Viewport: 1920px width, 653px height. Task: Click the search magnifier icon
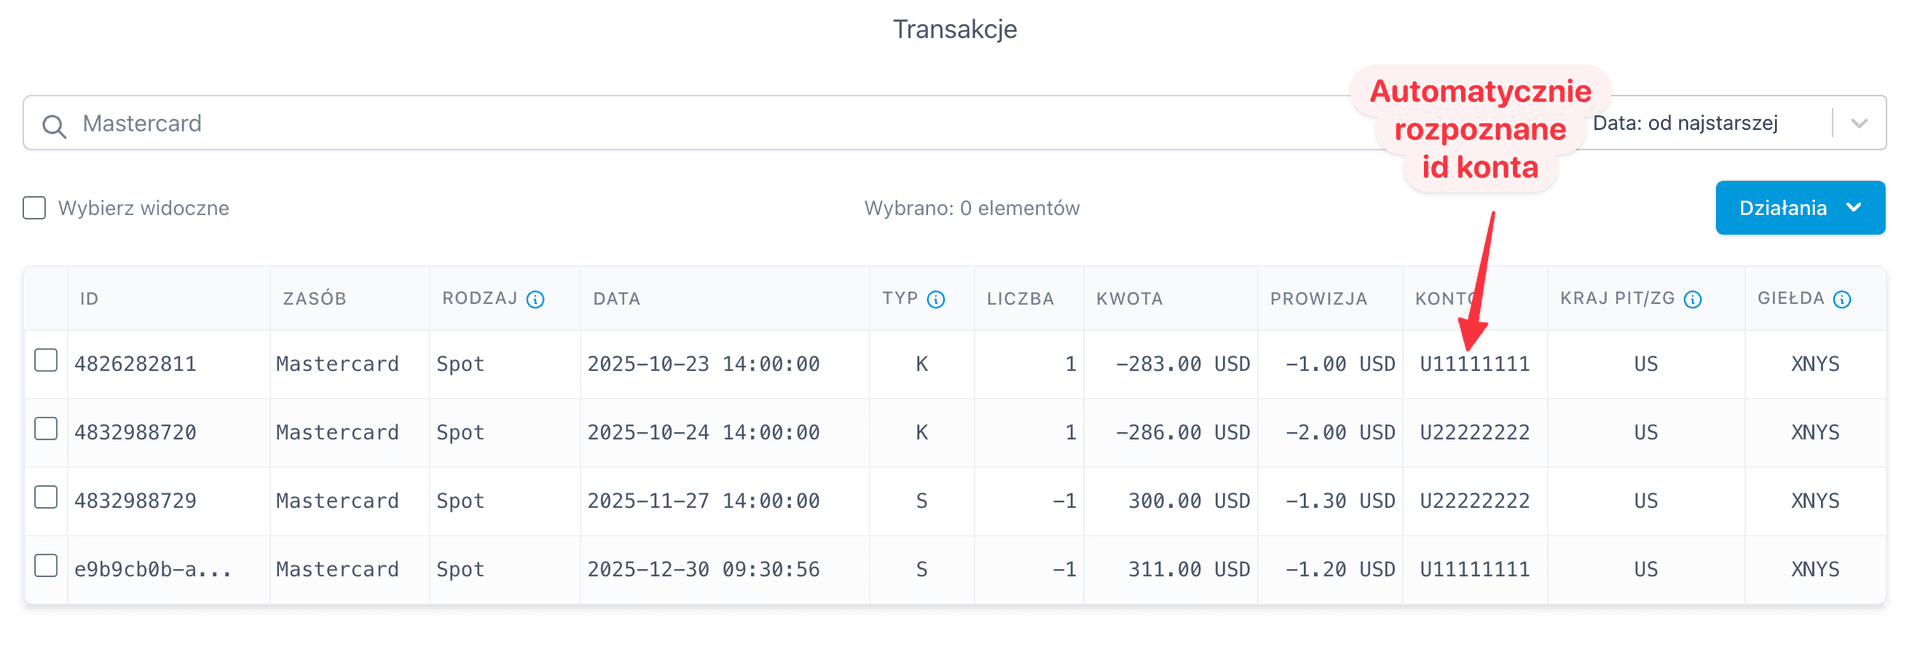pos(53,123)
